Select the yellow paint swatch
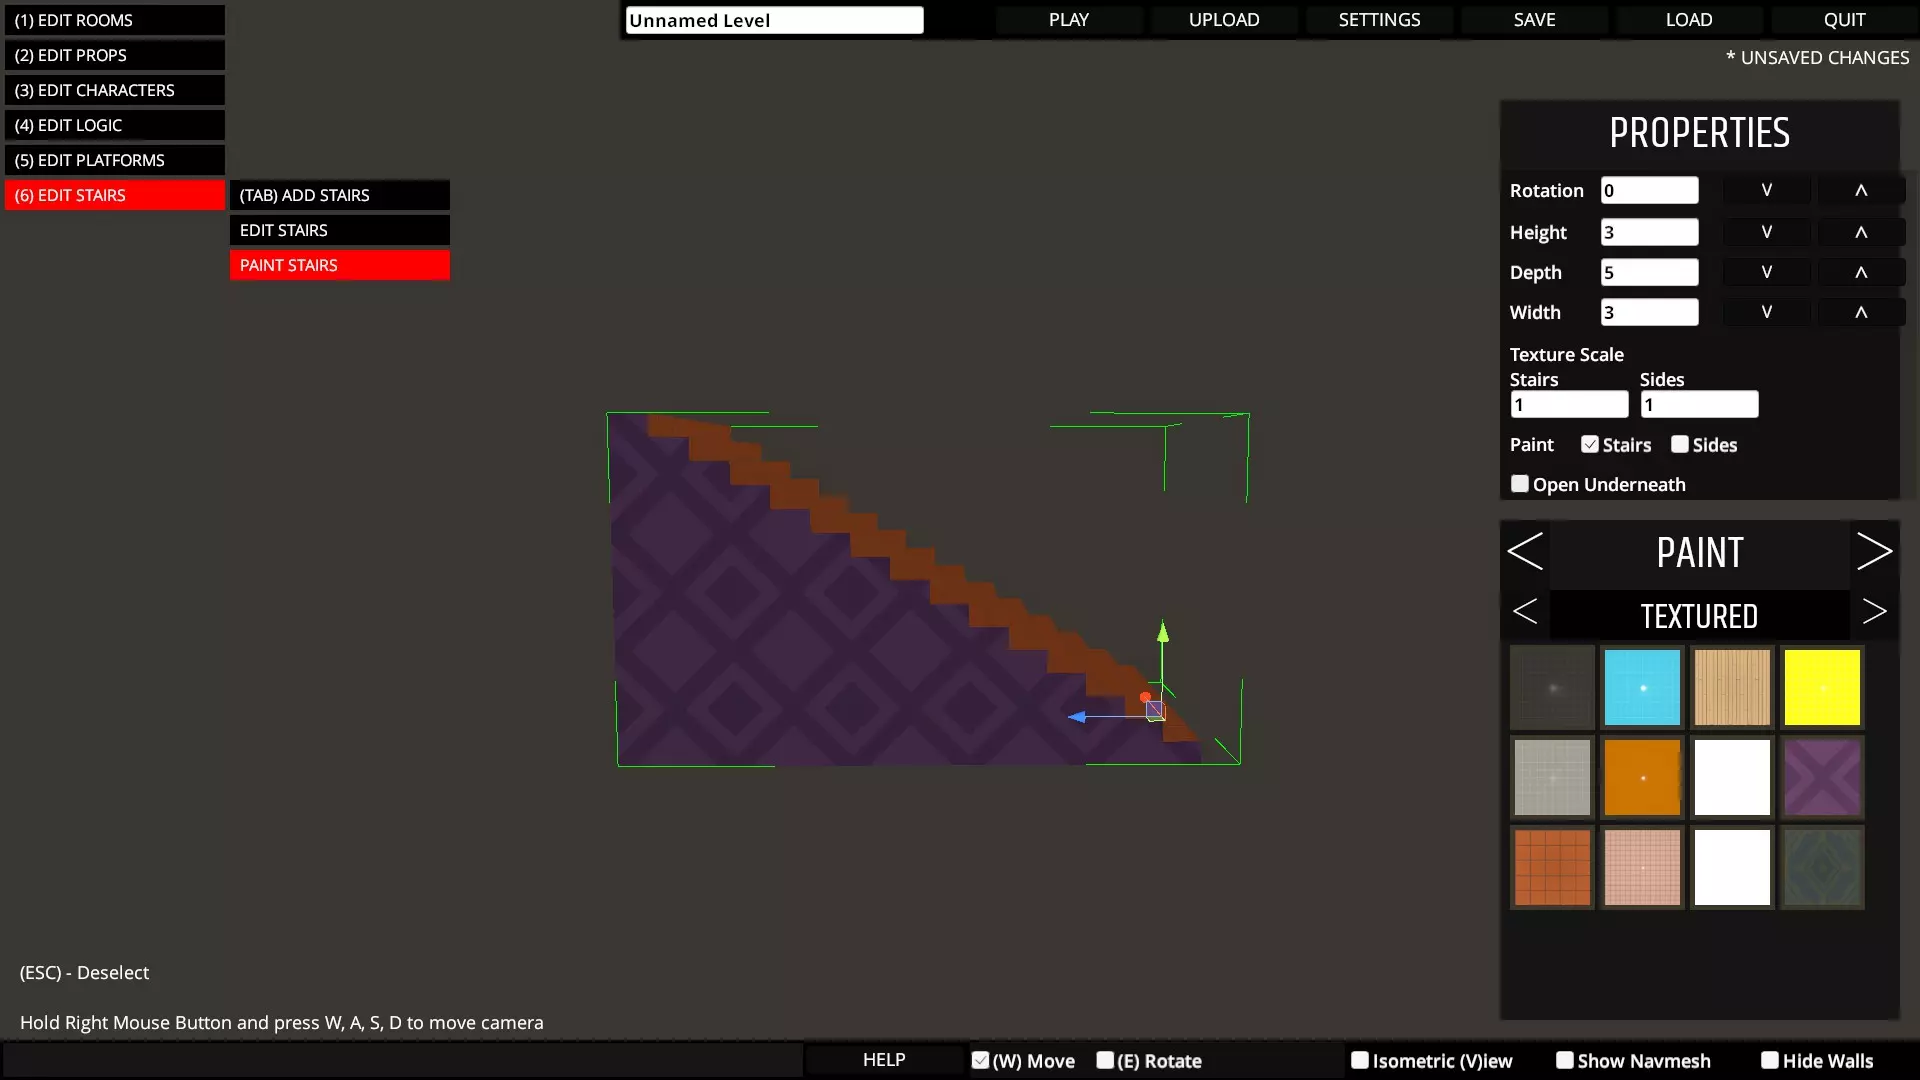Image resolution: width=1920 pixels, height=1080 pixels. [1821, 687]
